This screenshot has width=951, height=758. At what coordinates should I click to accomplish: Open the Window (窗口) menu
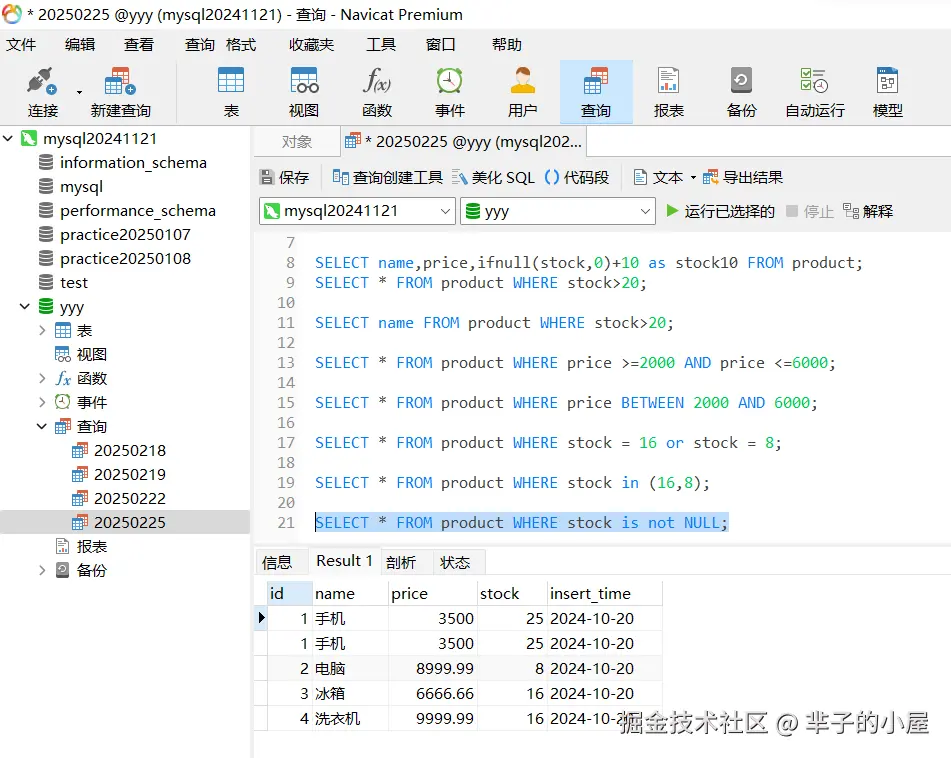440,44
